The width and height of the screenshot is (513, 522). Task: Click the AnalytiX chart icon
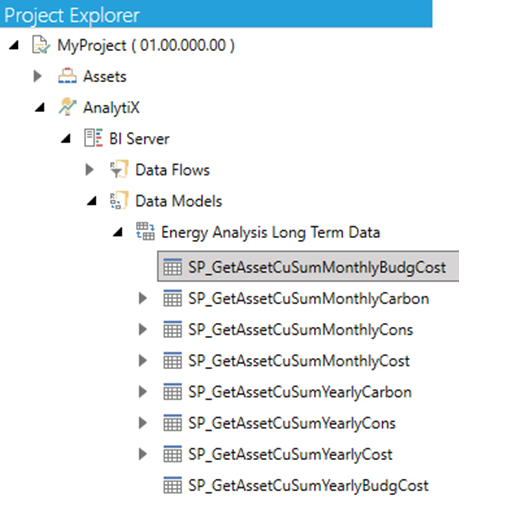tap(67, 107)
